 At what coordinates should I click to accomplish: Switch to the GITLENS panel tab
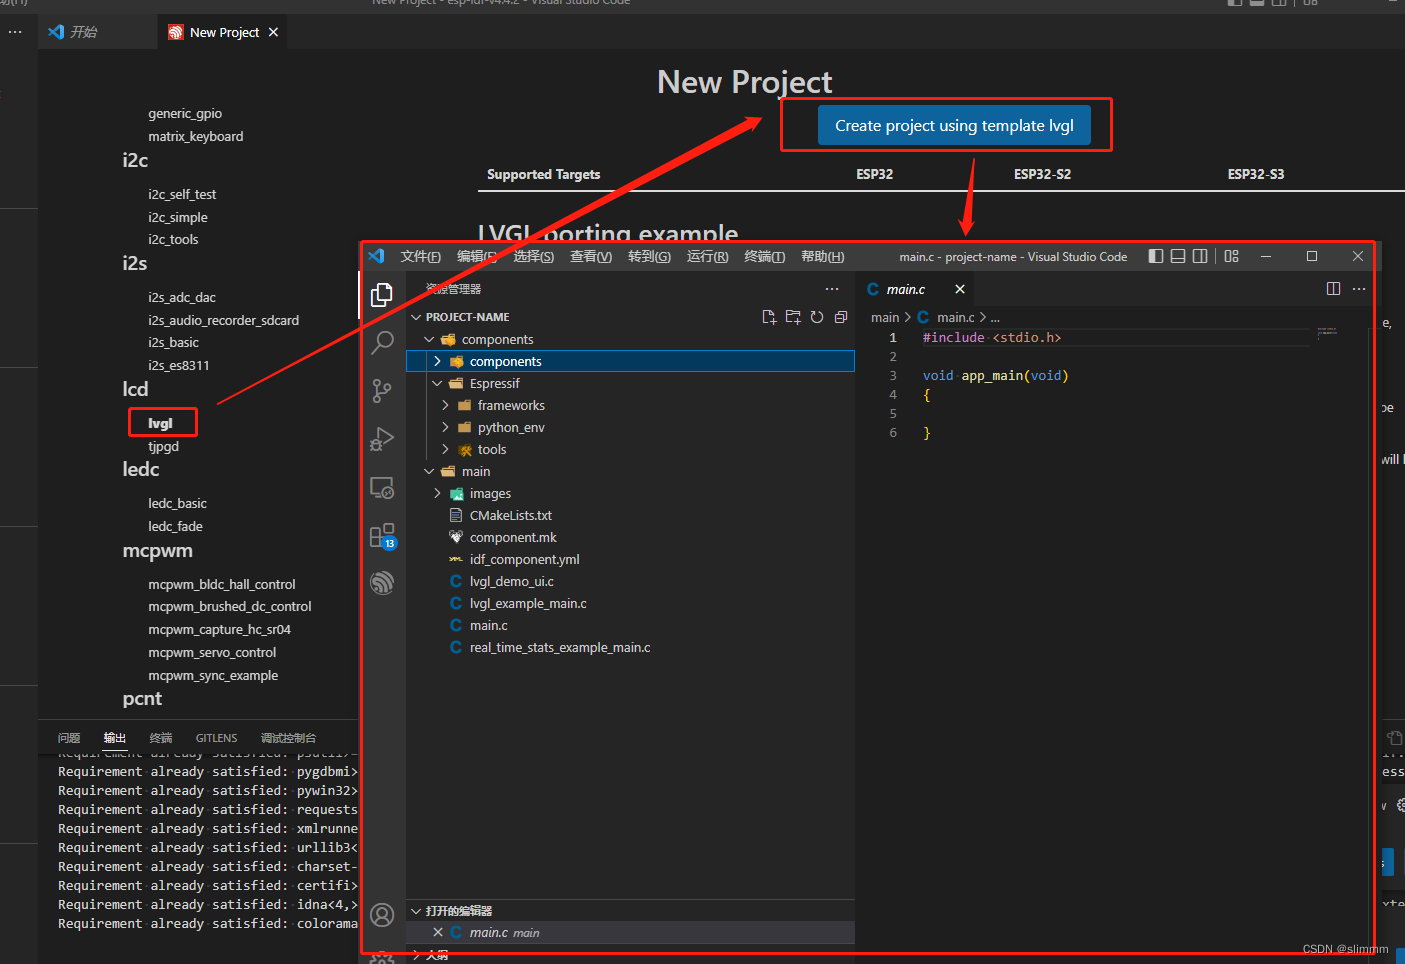(x=217, y=738)
